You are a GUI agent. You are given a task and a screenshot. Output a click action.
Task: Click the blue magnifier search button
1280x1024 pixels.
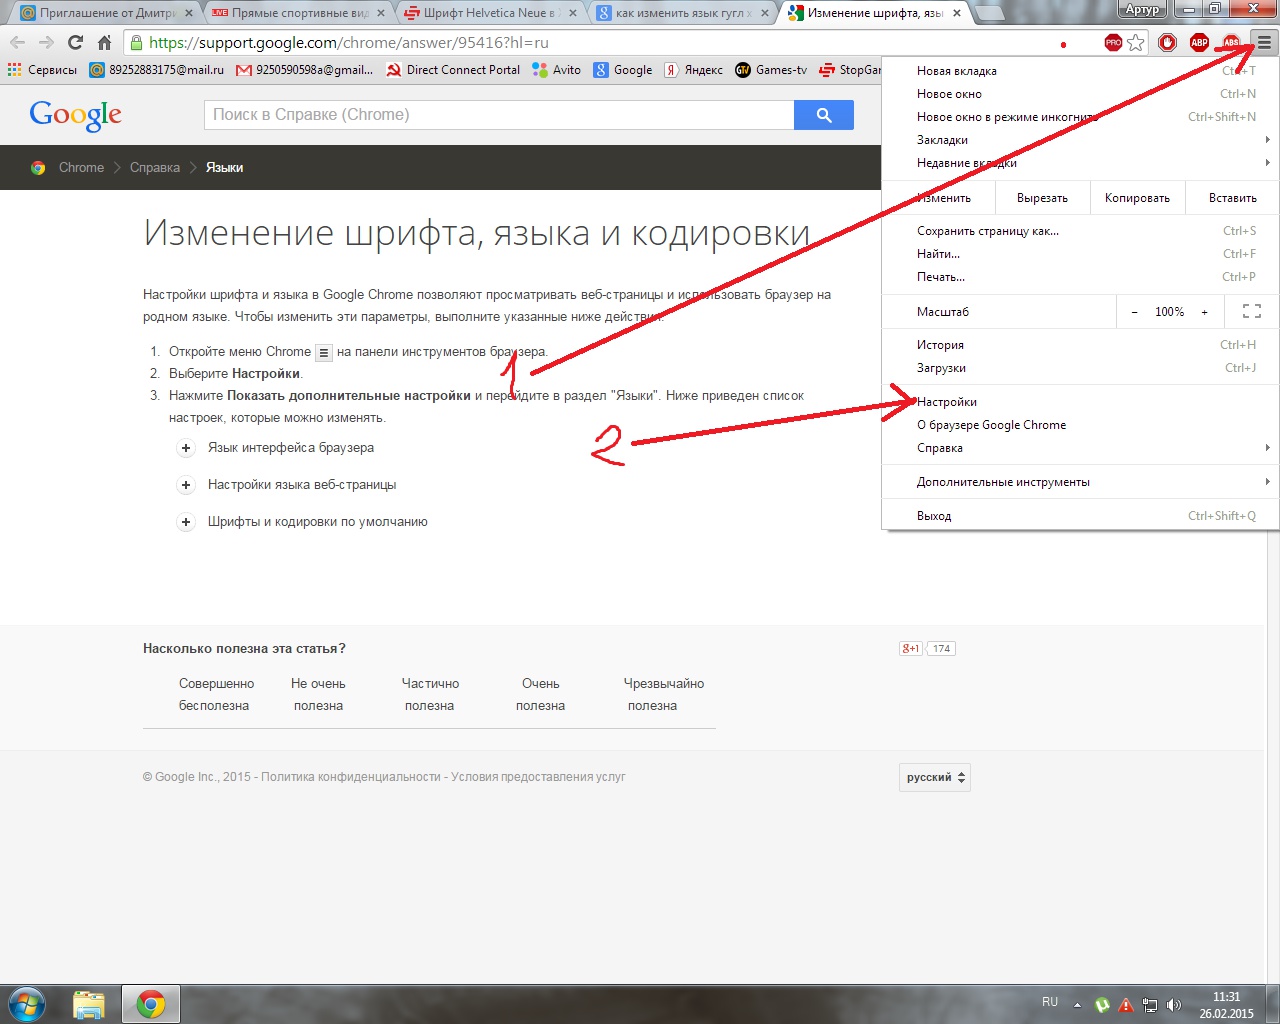tap(824, 115)
